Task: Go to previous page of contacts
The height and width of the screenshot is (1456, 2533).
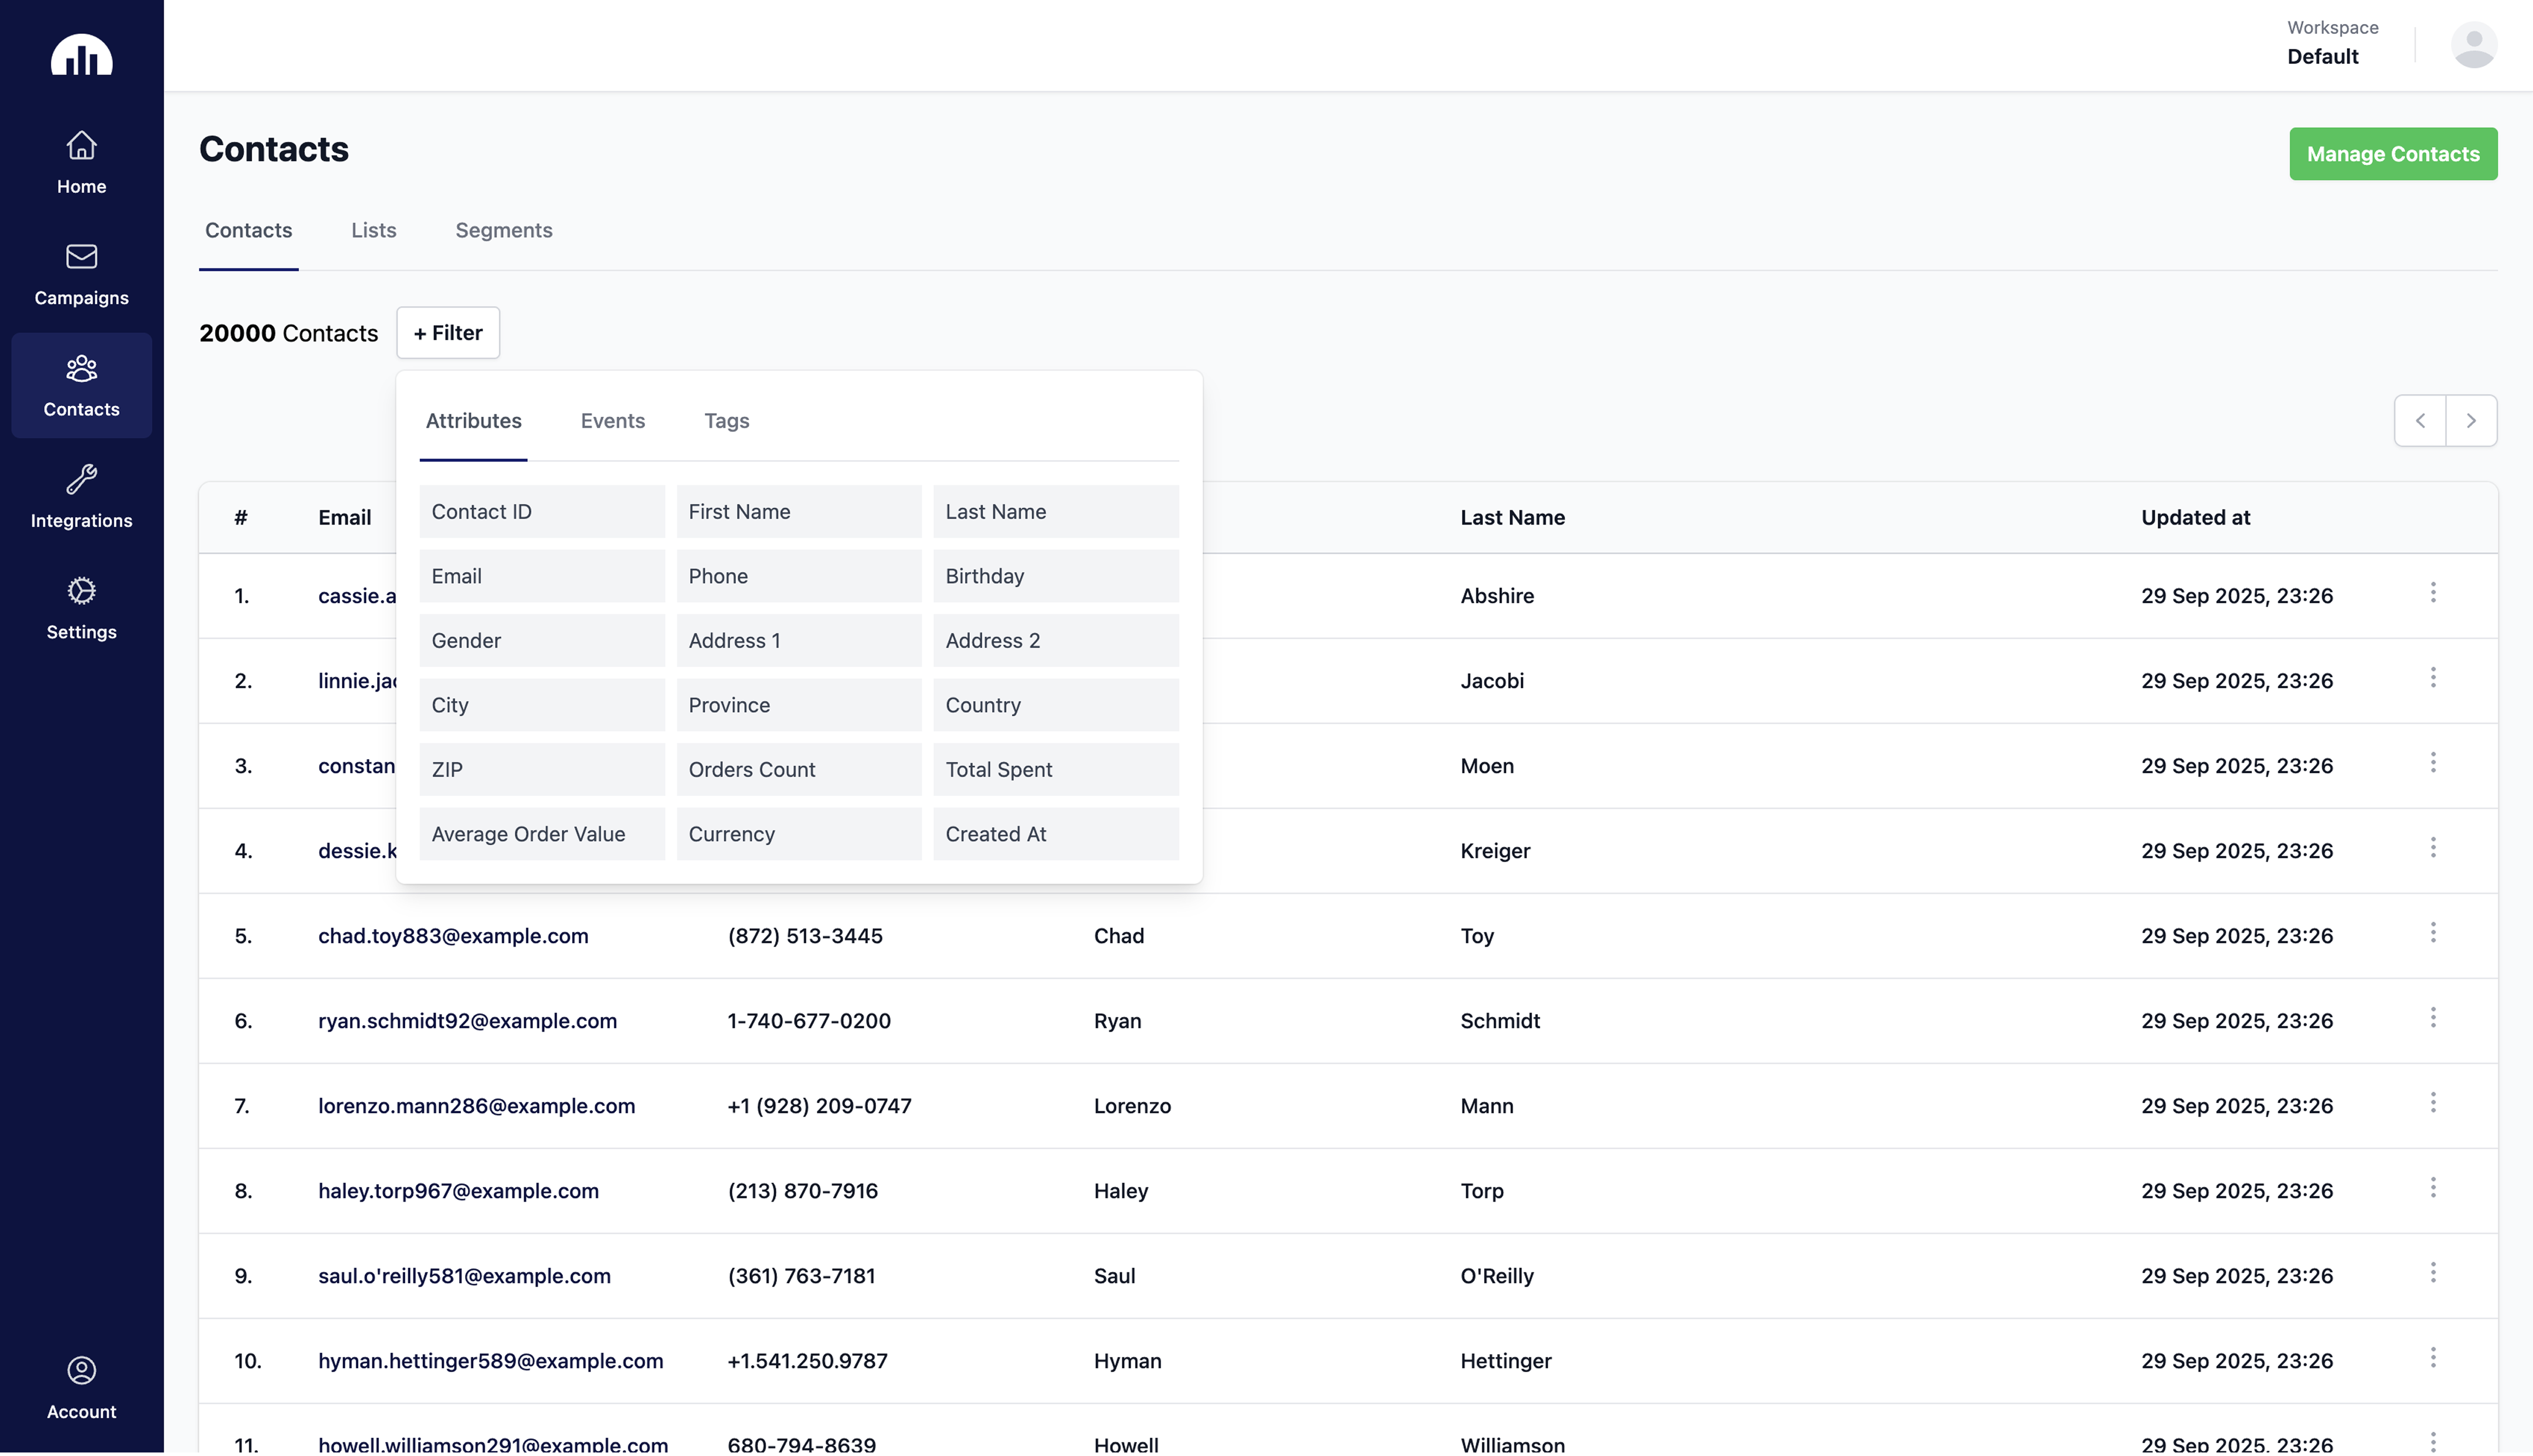Action: pos(2419,421)
